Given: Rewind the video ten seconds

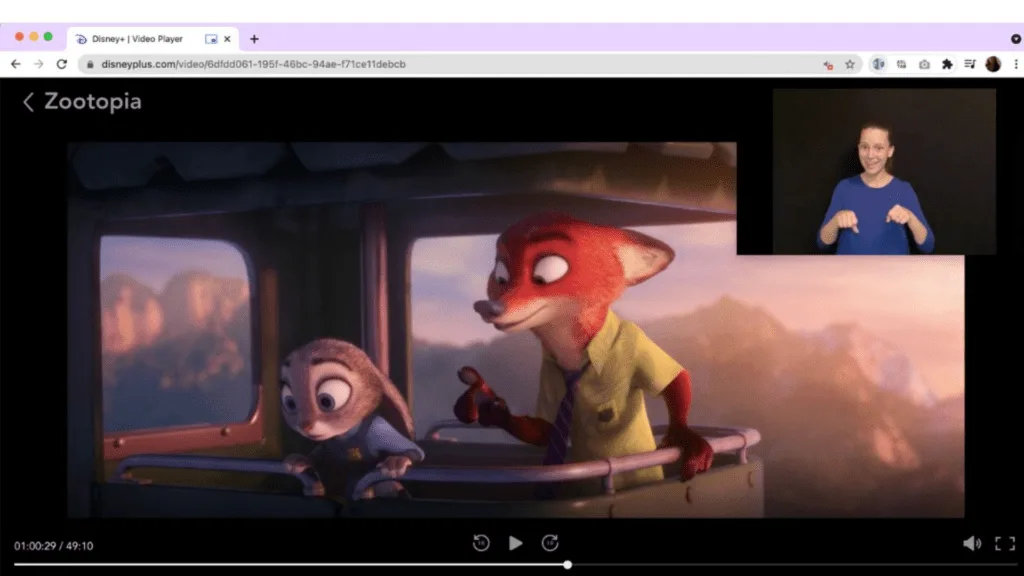Looking at the screenshot, I should click(x=481, y=543).
